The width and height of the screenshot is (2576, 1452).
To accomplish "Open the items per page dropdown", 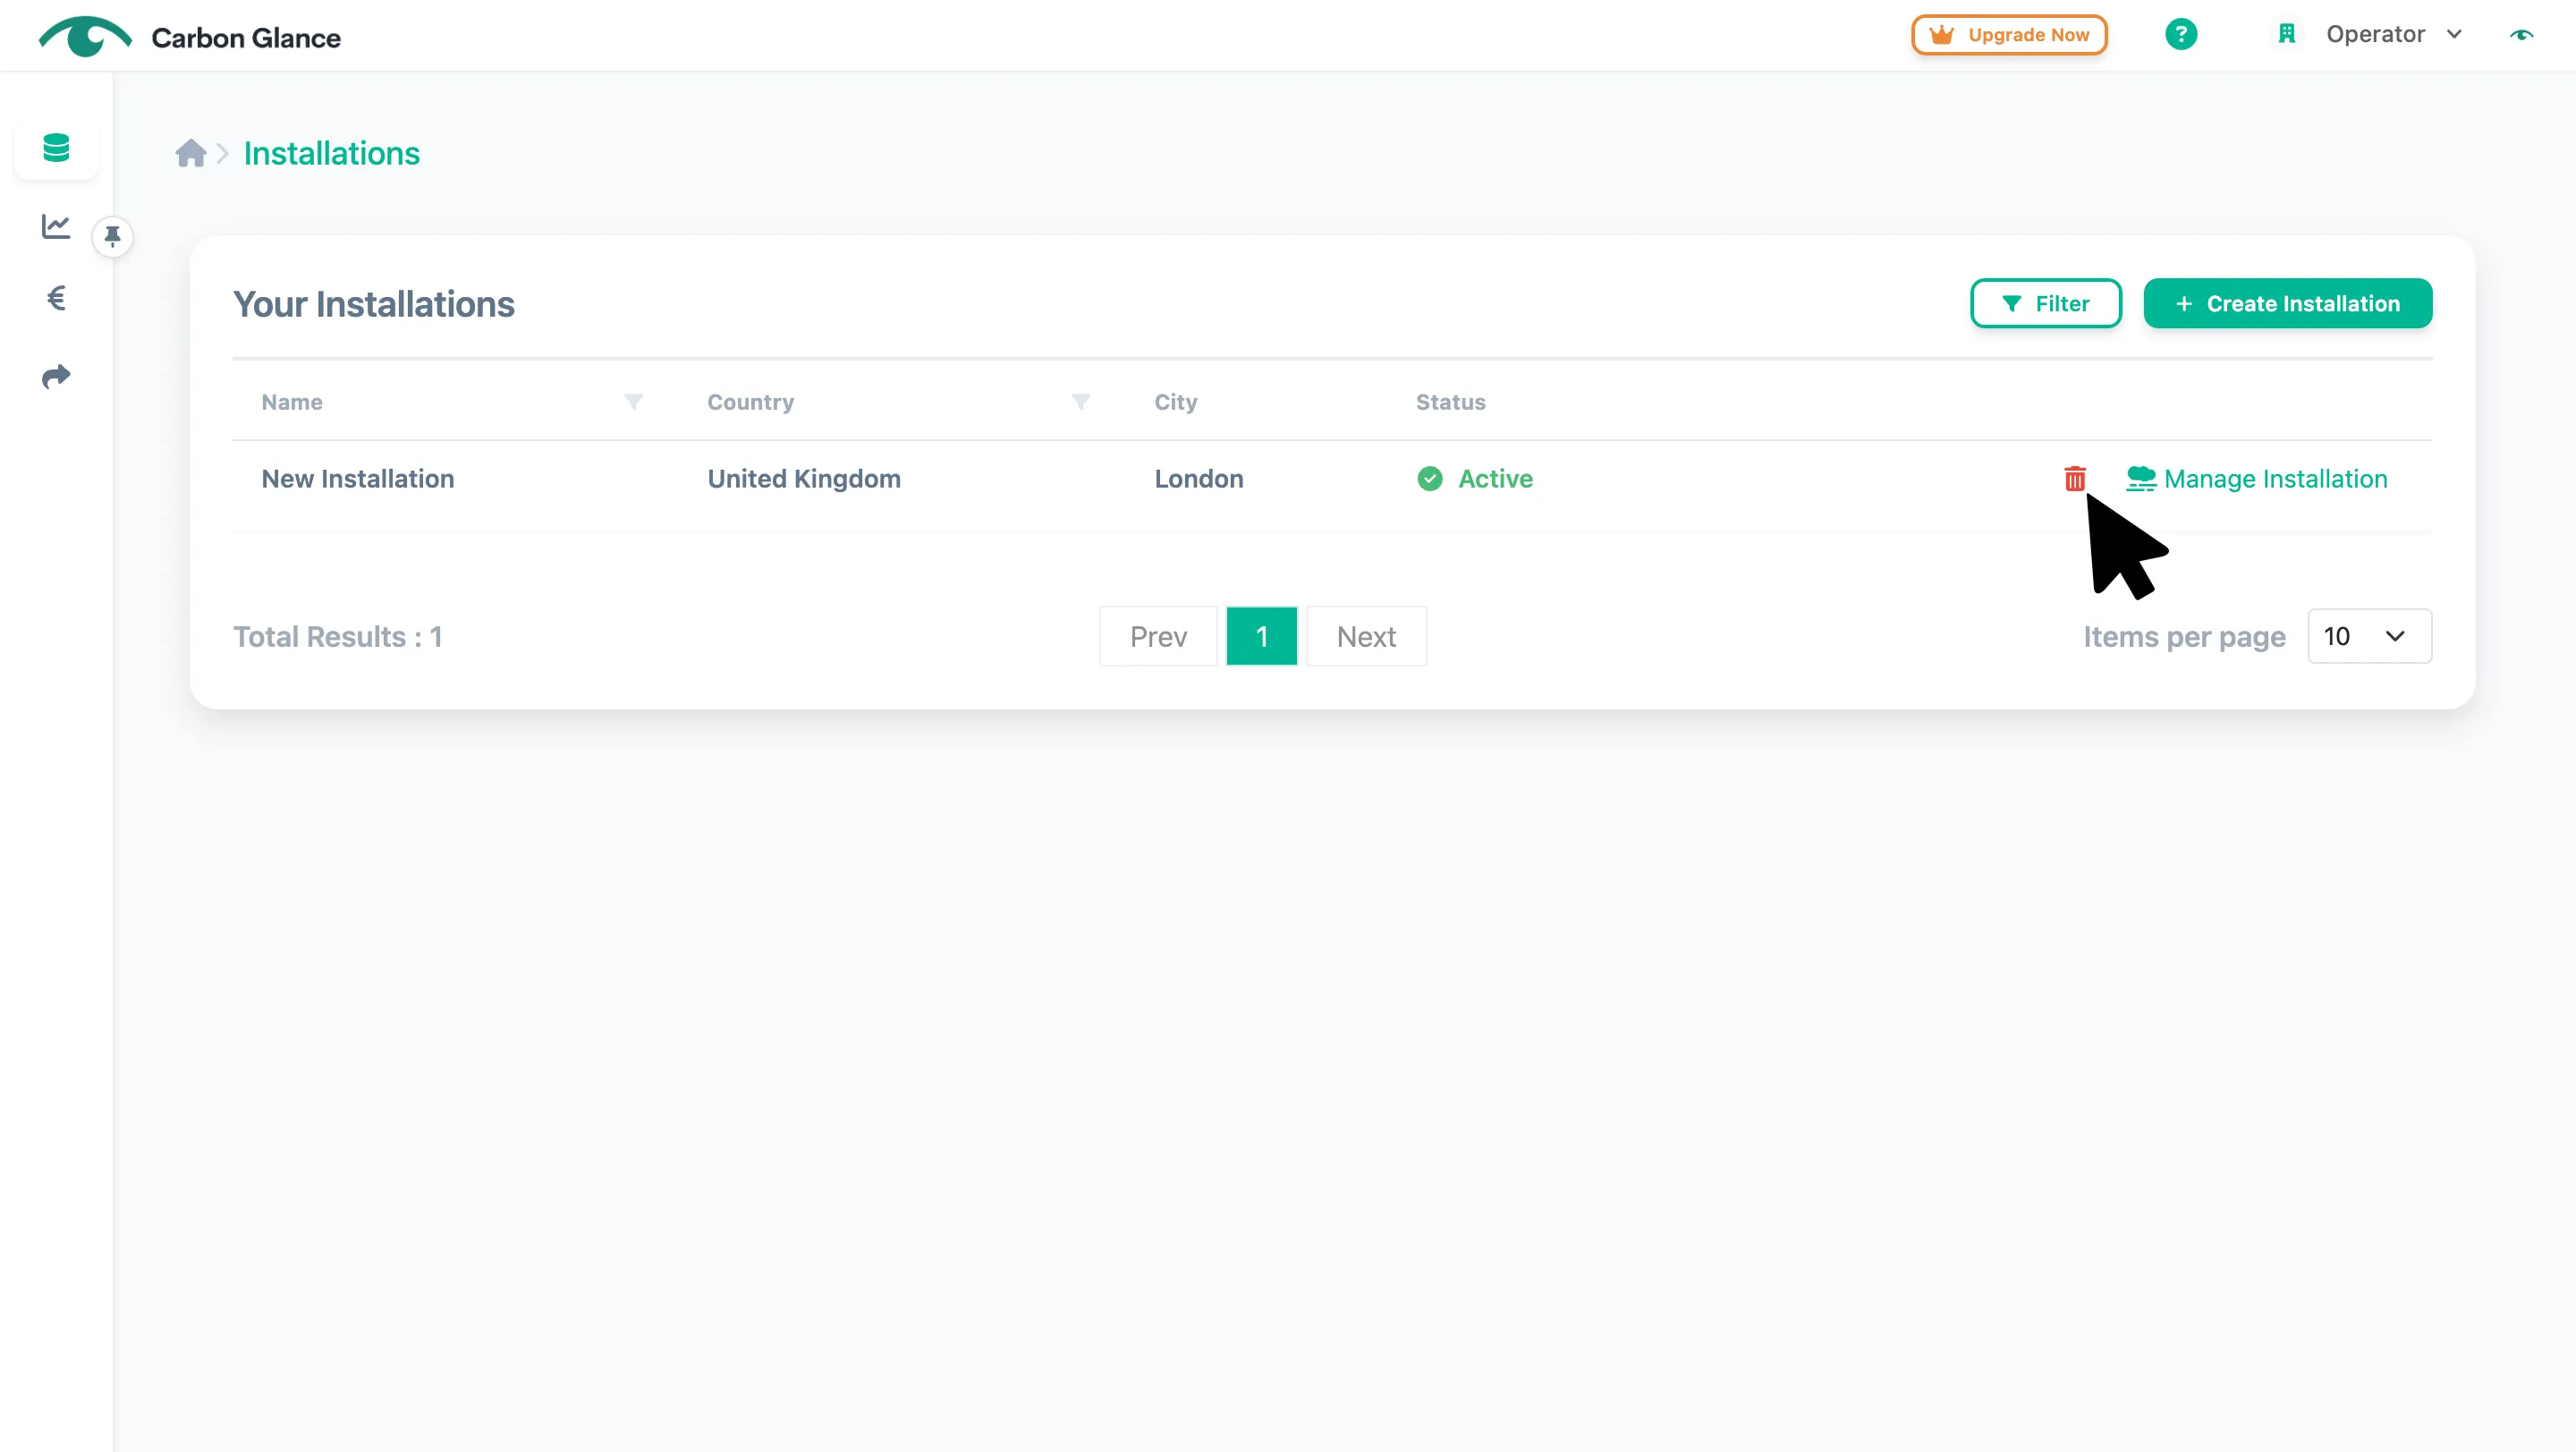I will point(2369,636).
